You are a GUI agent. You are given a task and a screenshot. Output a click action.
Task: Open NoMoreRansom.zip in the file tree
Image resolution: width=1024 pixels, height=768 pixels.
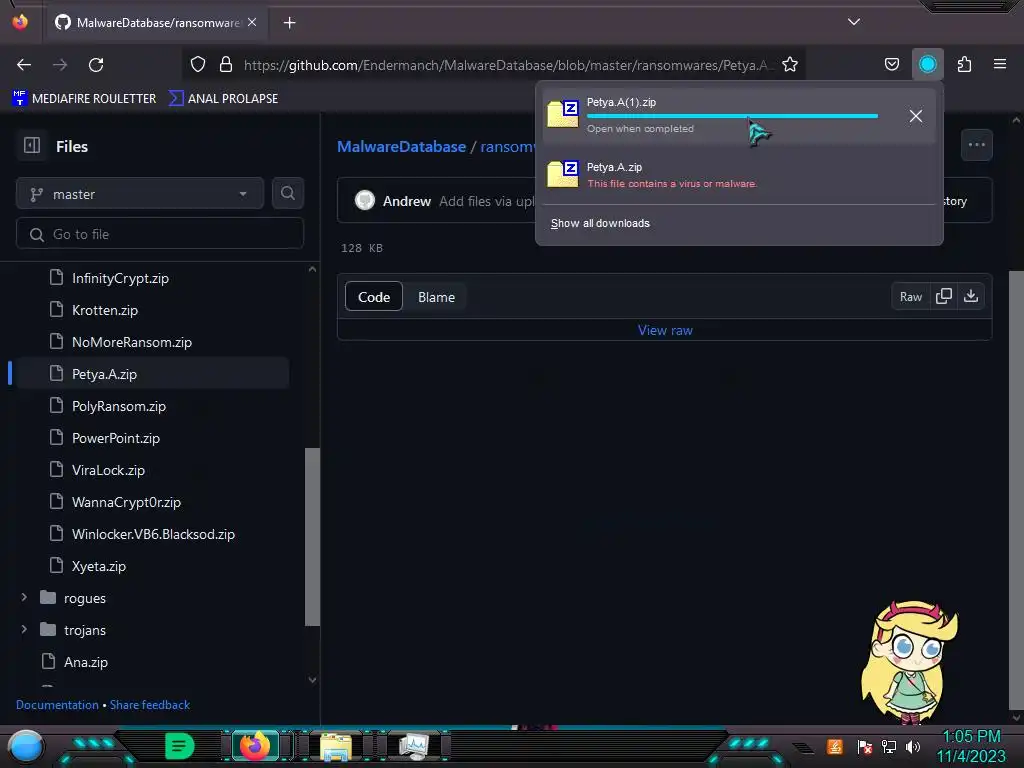point(132,342)
